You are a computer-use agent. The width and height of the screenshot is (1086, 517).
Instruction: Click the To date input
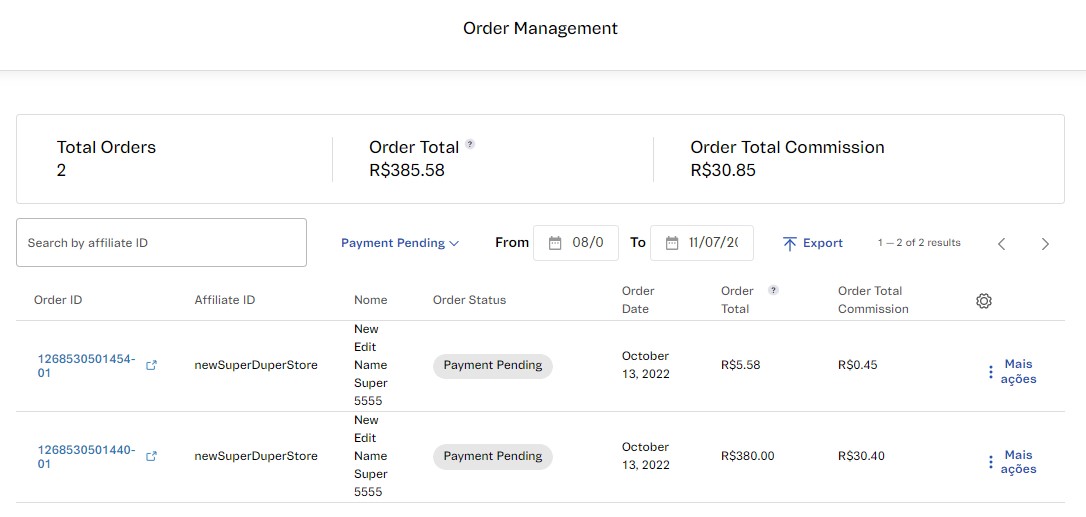pos(713,243)
